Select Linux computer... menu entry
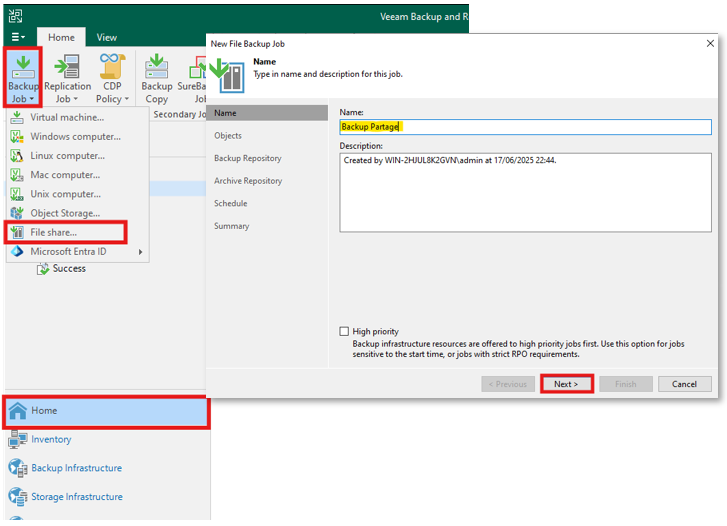The width and height of the screenshot is (727, 526). [67, 156]
